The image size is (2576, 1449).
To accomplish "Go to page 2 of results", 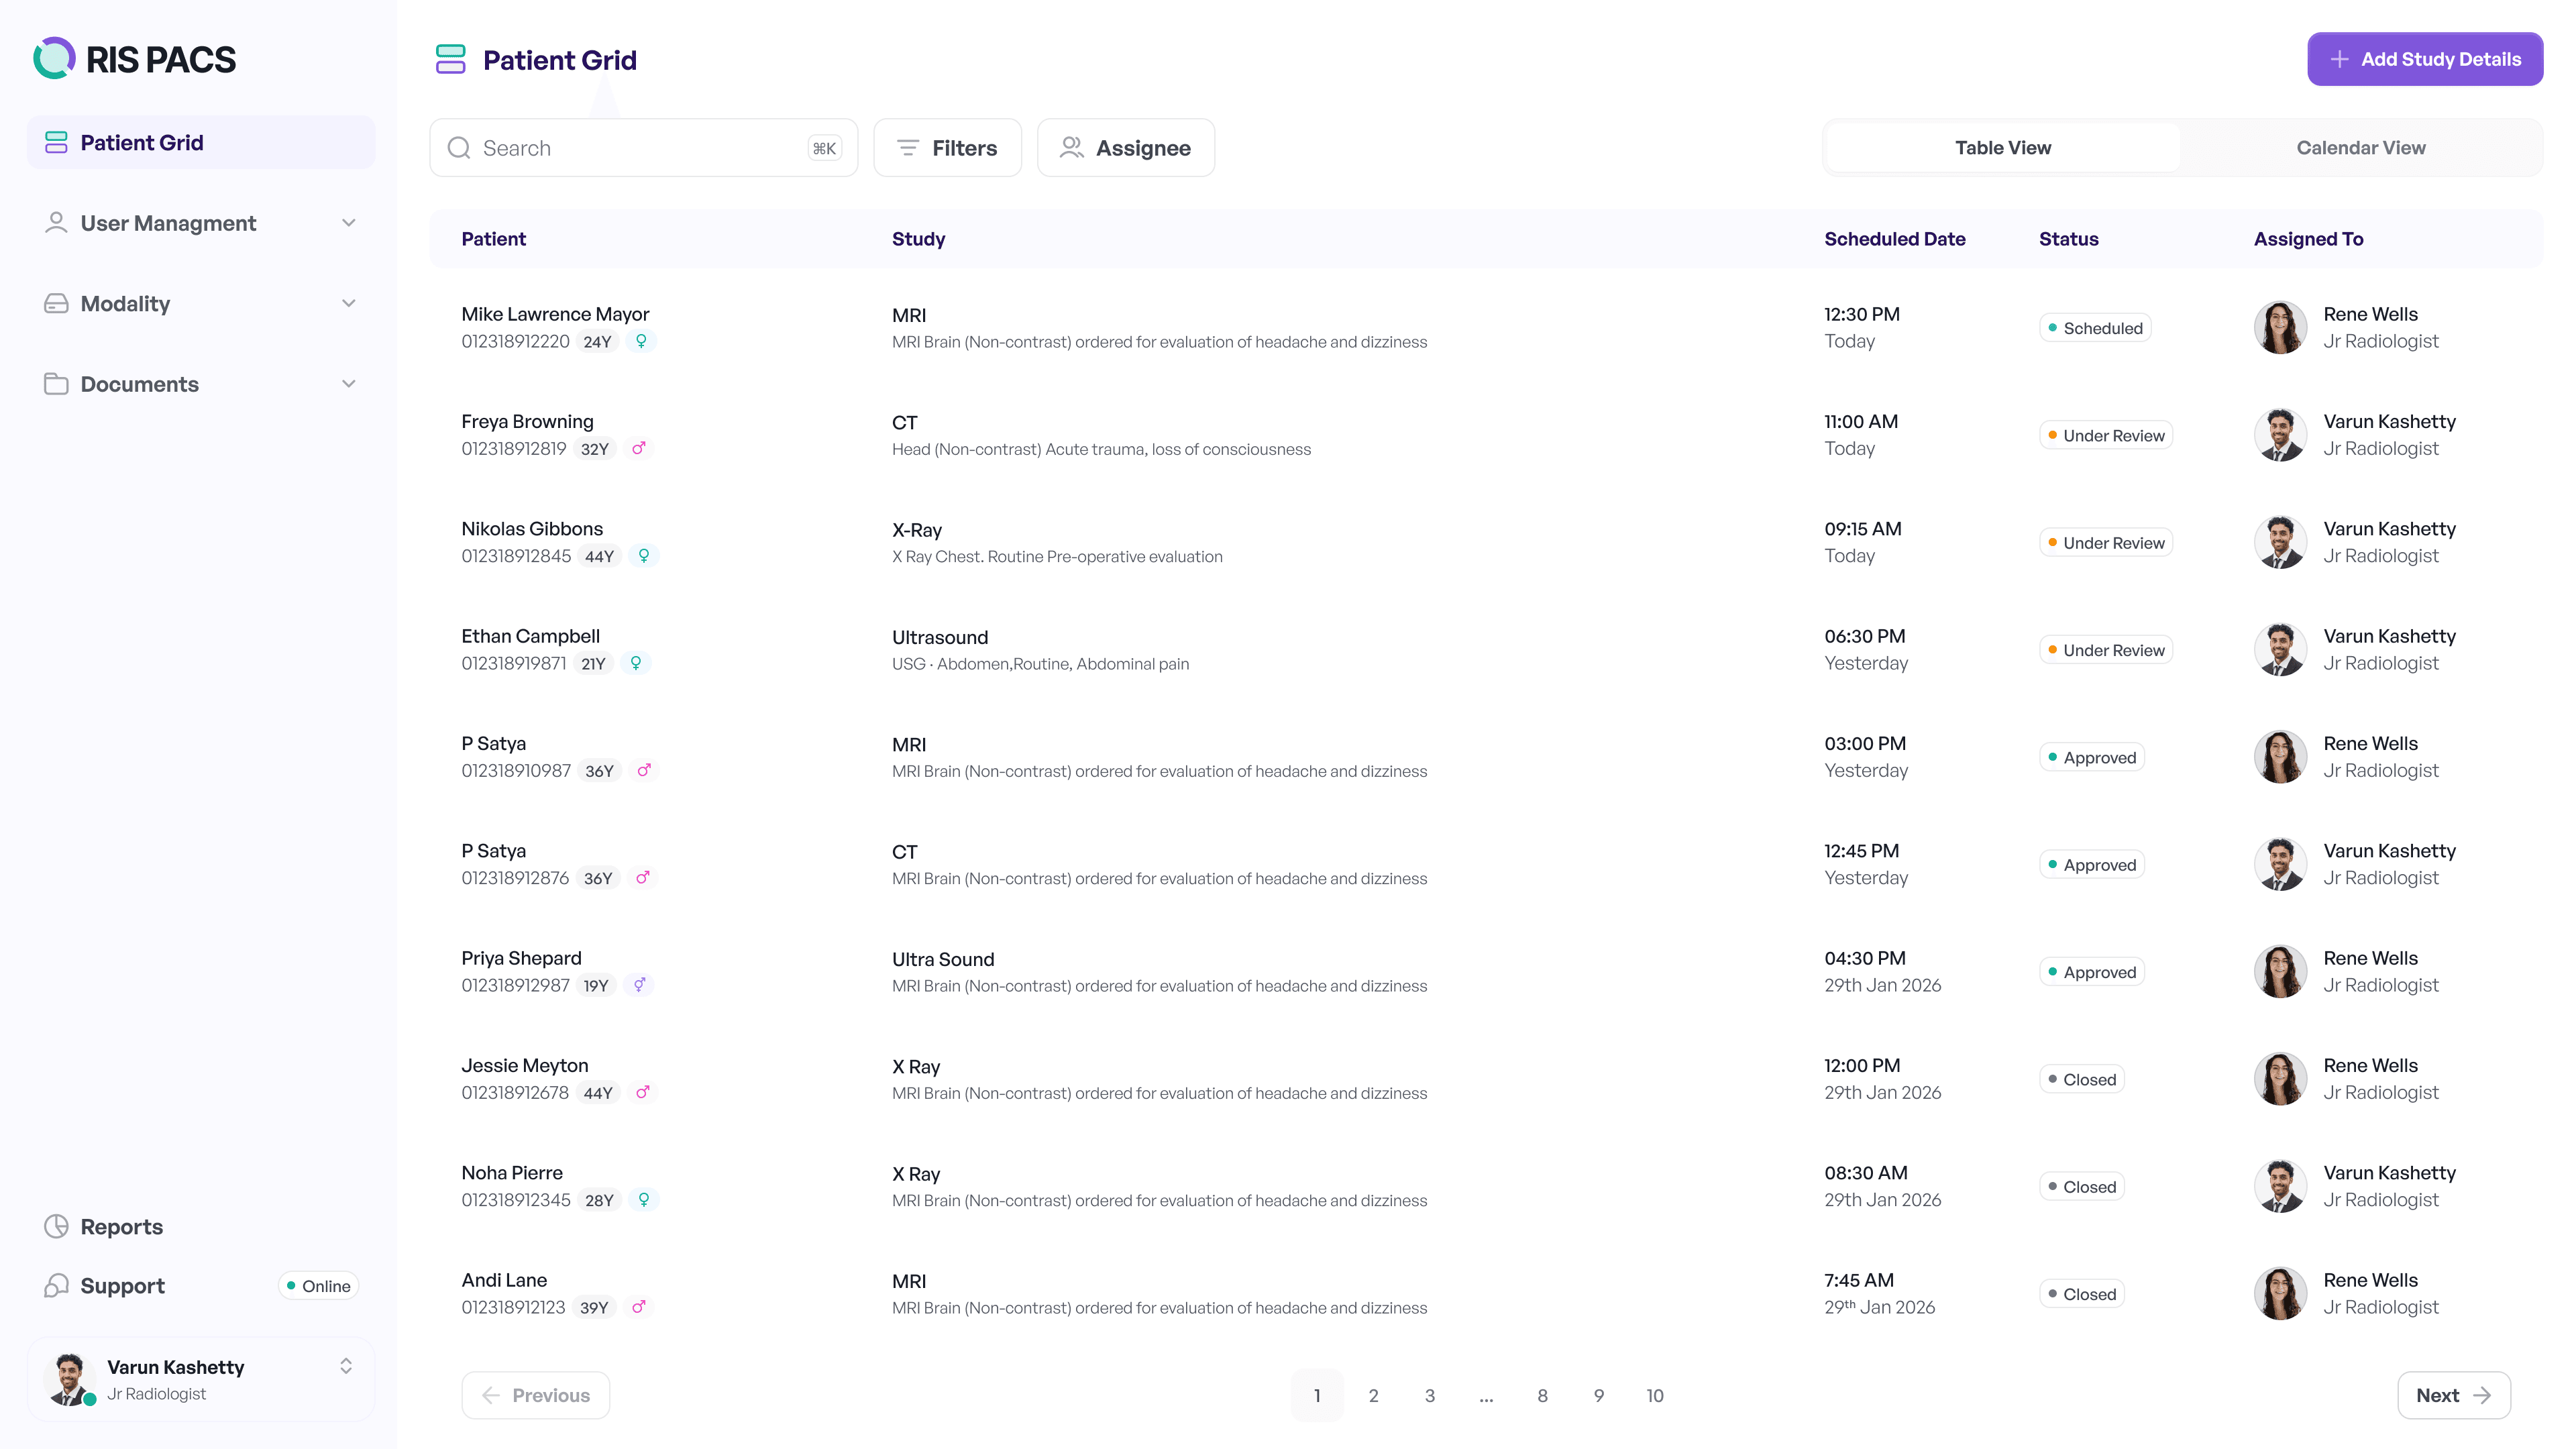I will 1373,1395.
